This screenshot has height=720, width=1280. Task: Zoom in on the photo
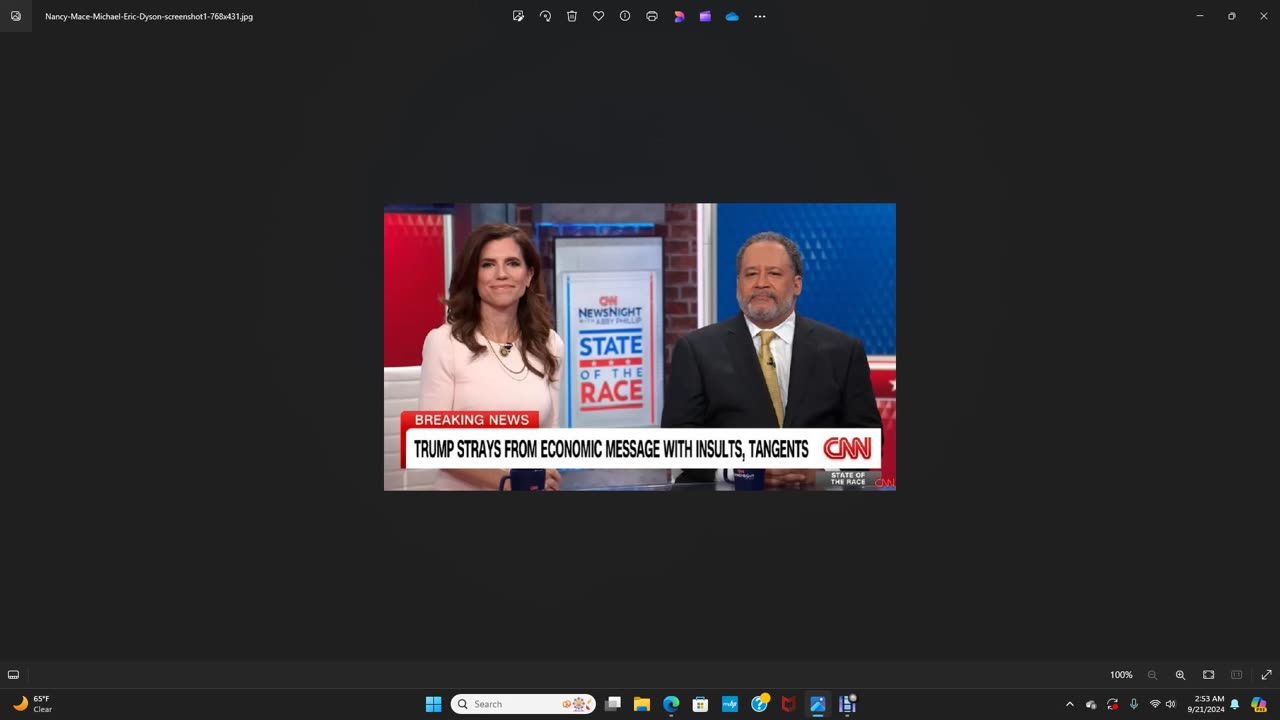point(1180,675)
